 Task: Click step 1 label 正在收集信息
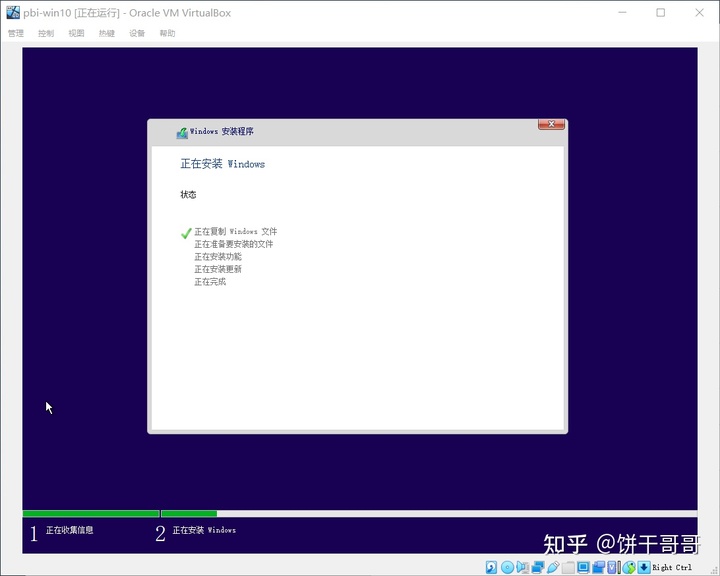(69, 530)
